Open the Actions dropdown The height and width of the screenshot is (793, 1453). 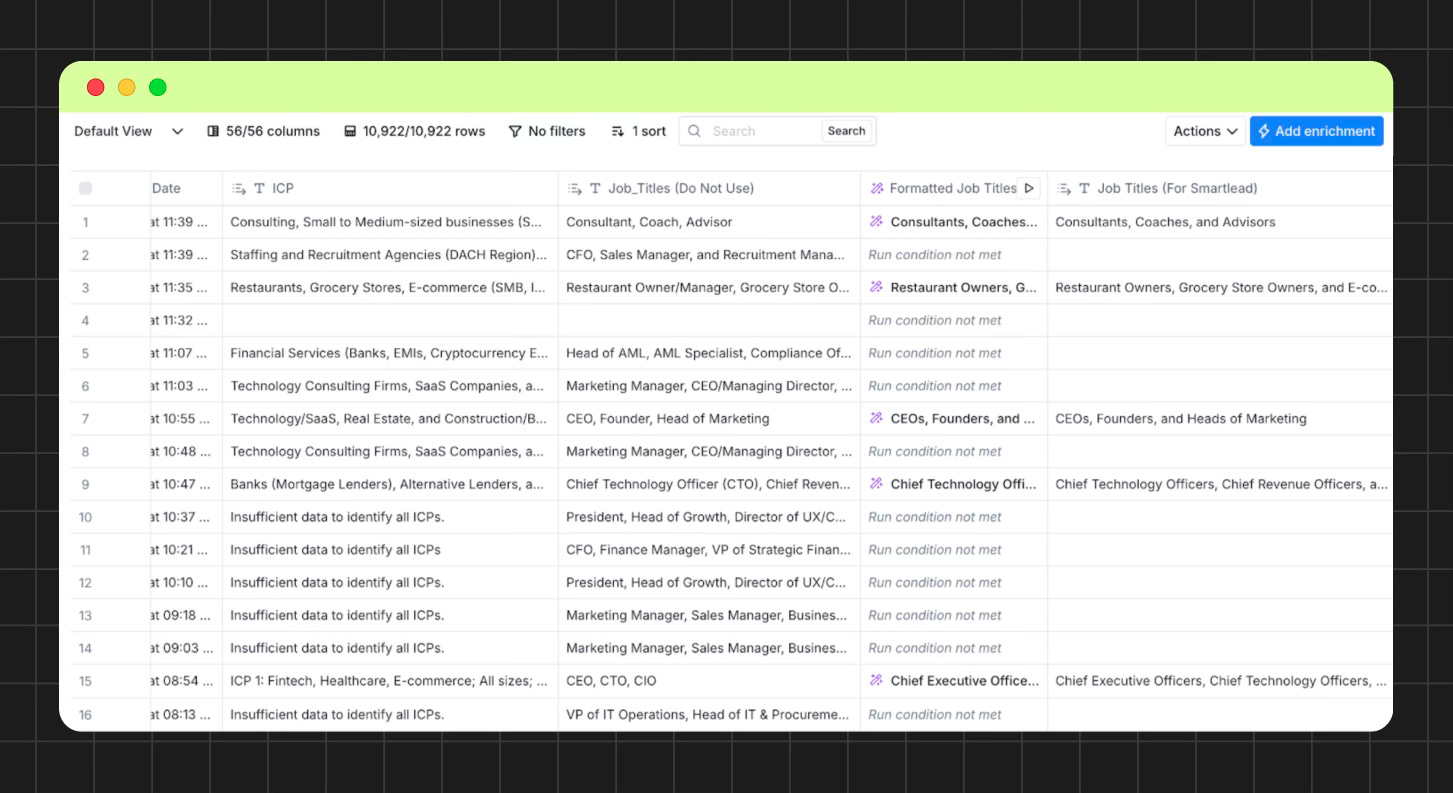click(x=1205, y=131)
